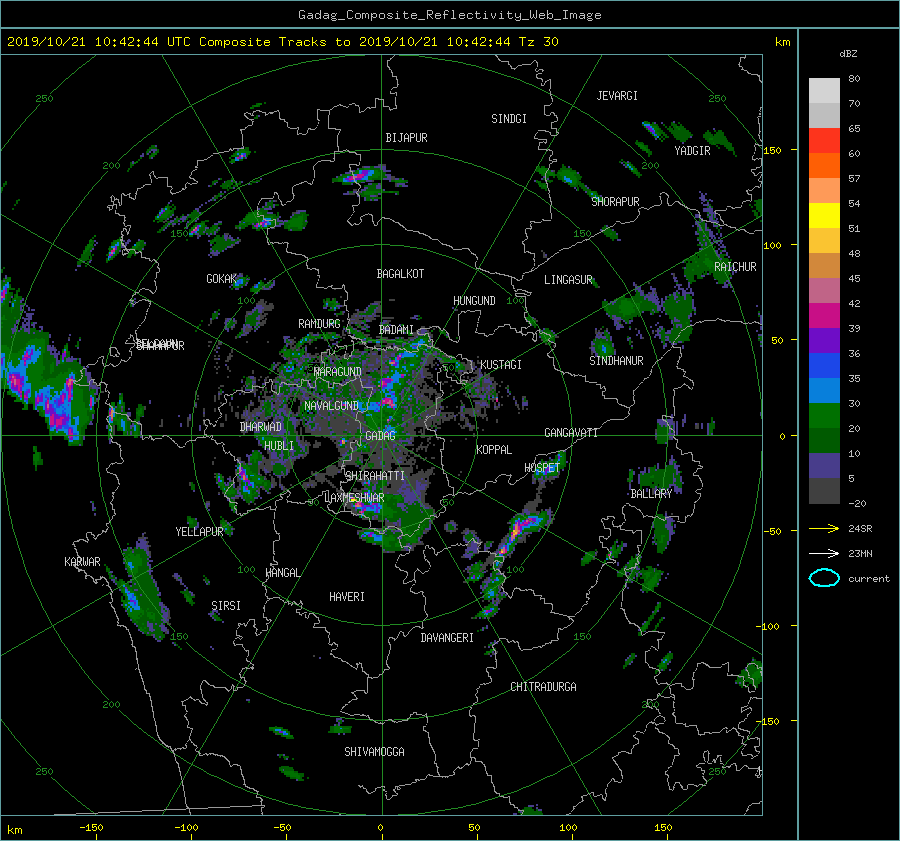The image size is (900, 841).
Task: Click the strong echo cell near Hospet
Action: (x=521, y=531)
